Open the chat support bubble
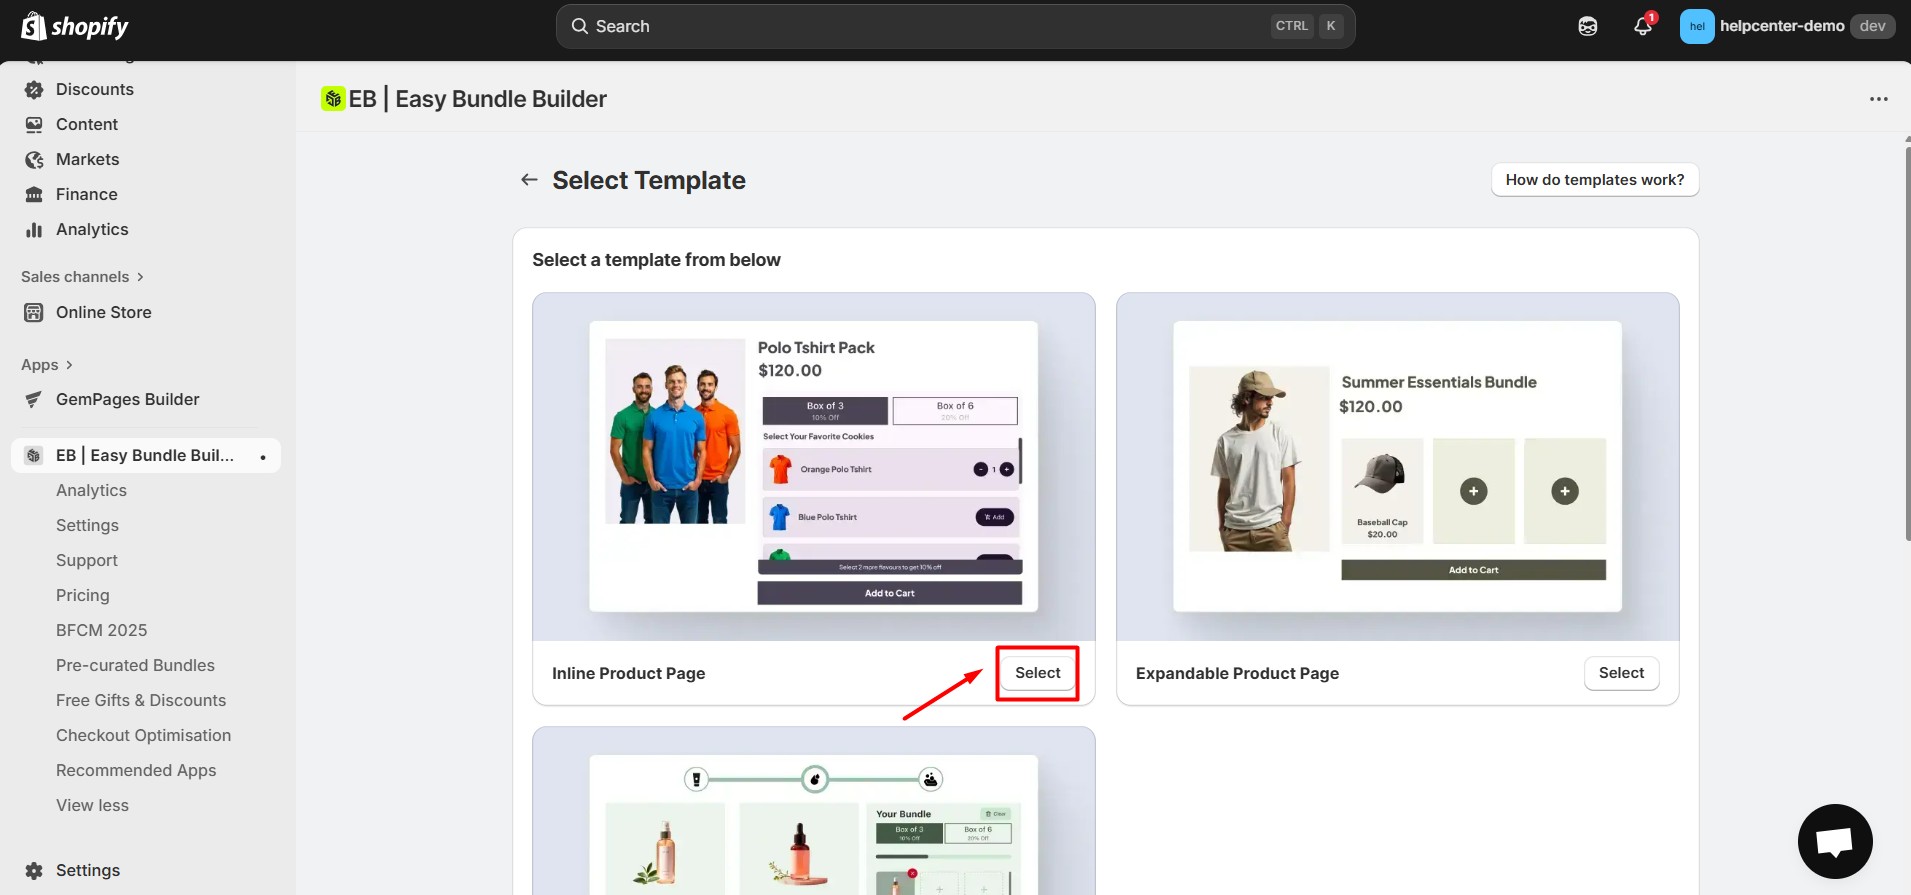The width and height of the screenshot is (1911, 895). tap(1835, 841)
